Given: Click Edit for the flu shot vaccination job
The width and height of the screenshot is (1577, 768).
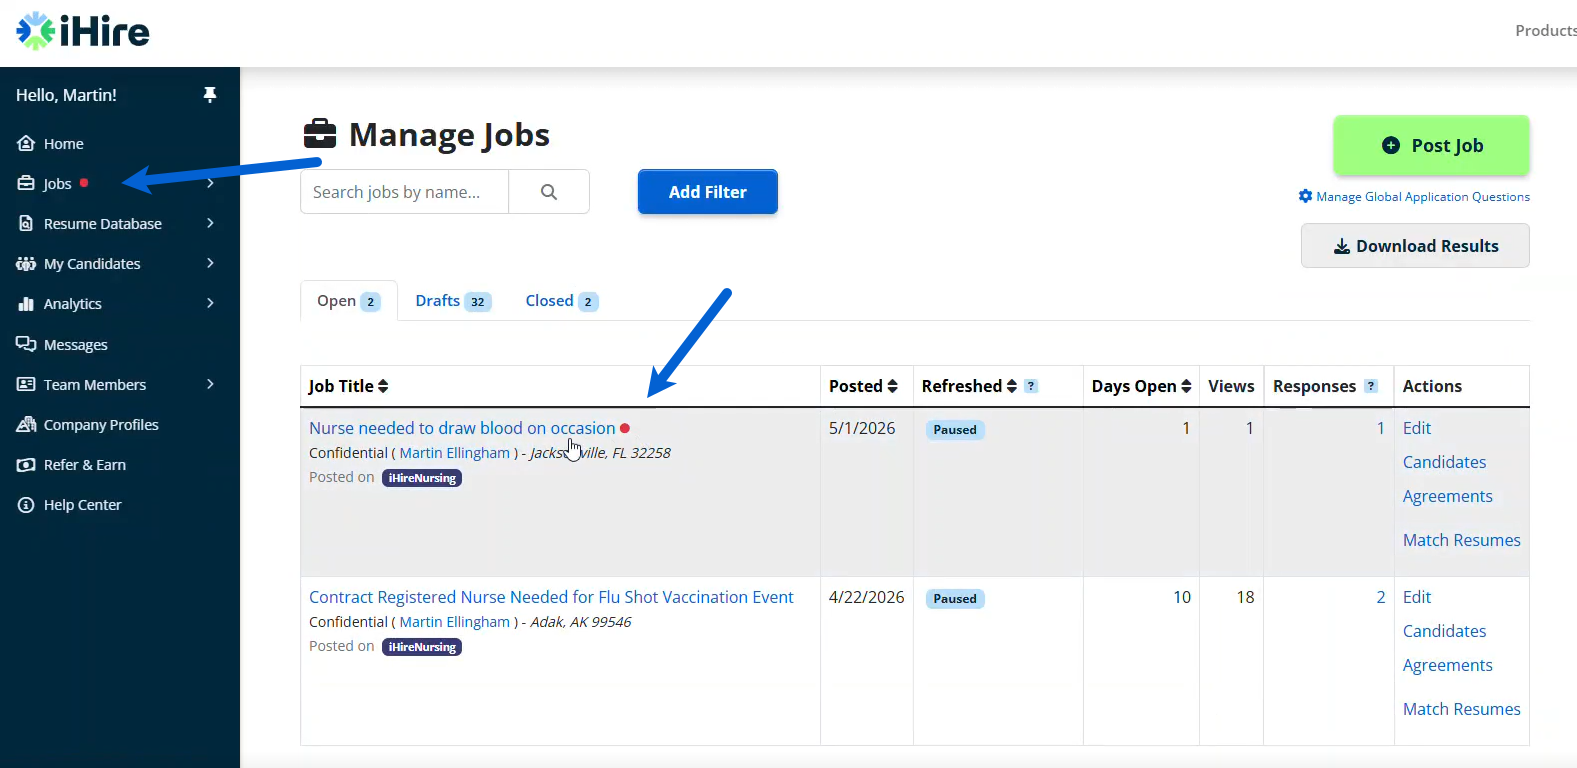Looking at the screenshot, I should pyautogui.click(x=1417, y=597).
